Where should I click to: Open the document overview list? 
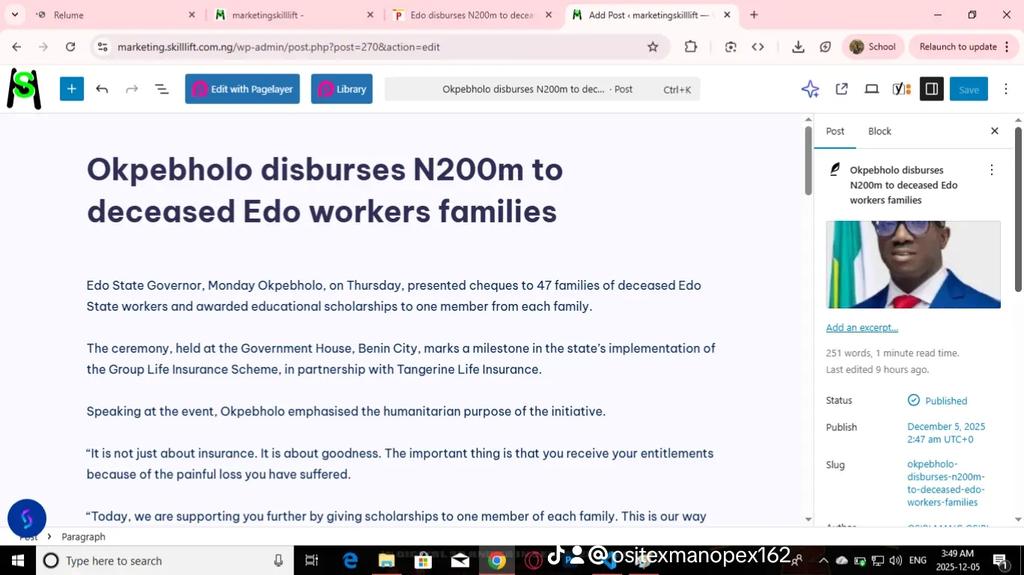pyautogui.click(x=161, y=89)
